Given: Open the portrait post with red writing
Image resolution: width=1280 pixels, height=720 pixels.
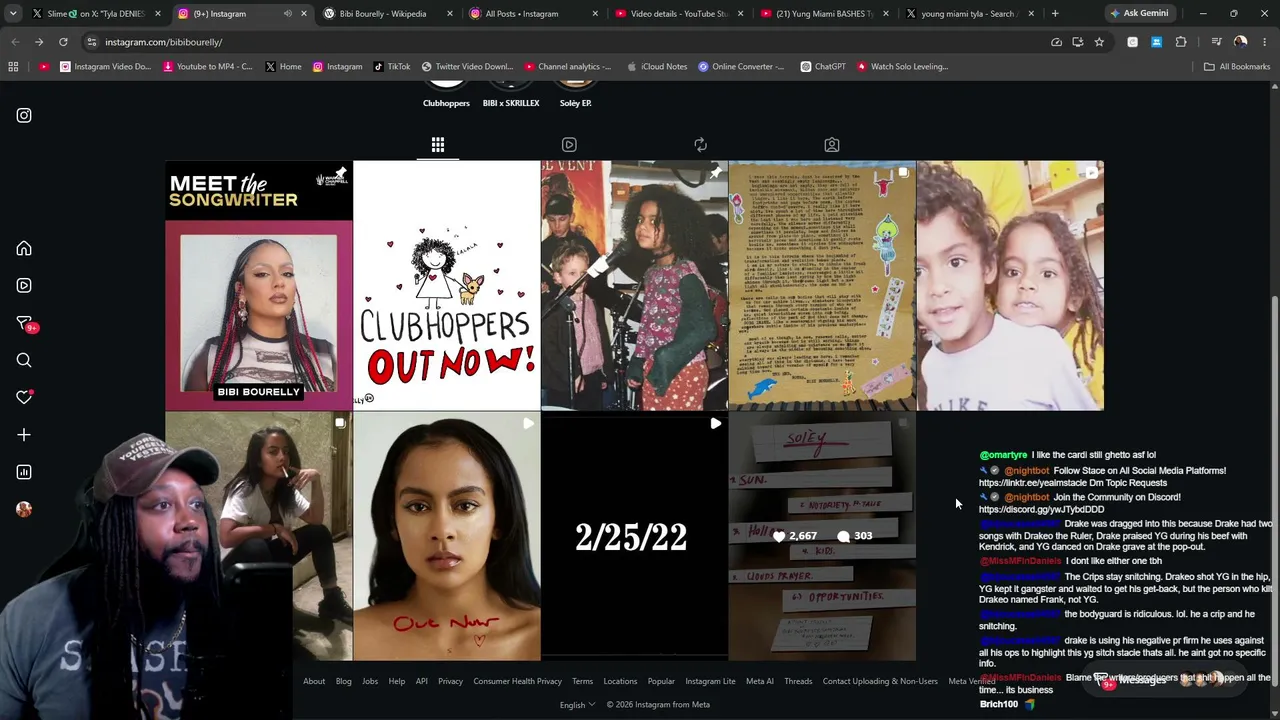Looking at the screenshot, I should click(447, 536).
